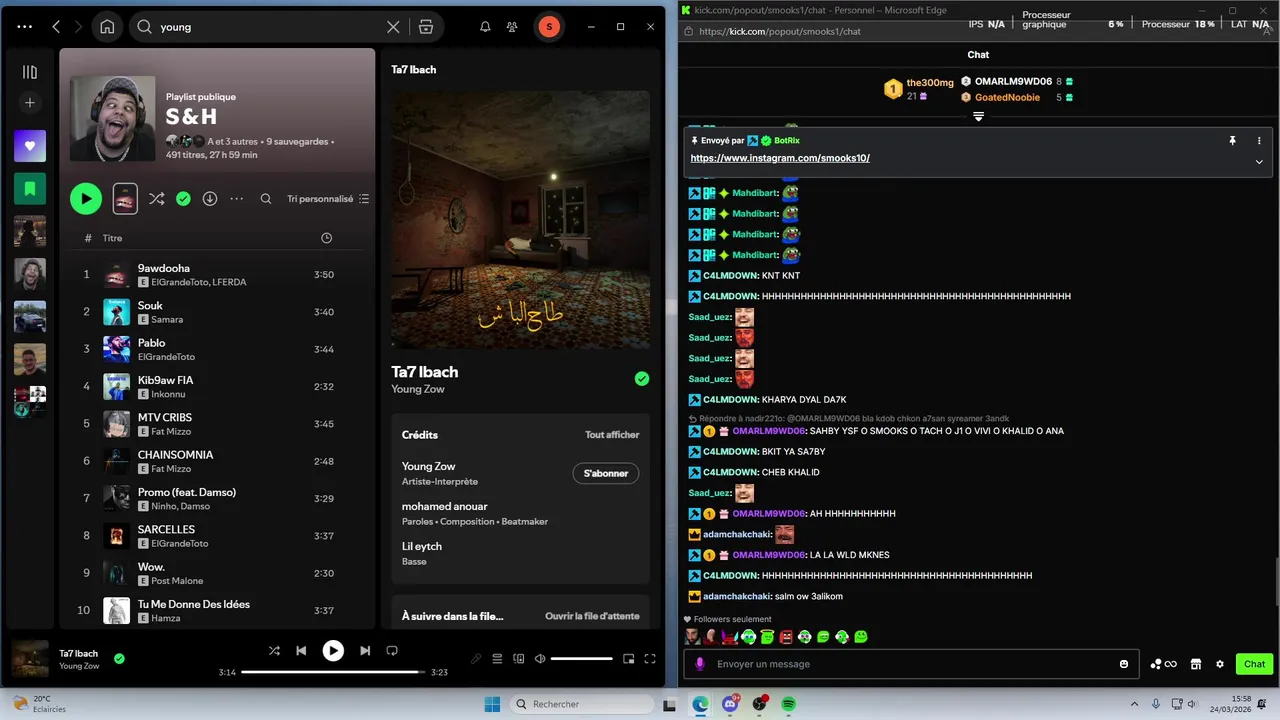This screenshot has height=720, width=1280.
Task: Open artist Post Malone link
Action: click(177, 581)
